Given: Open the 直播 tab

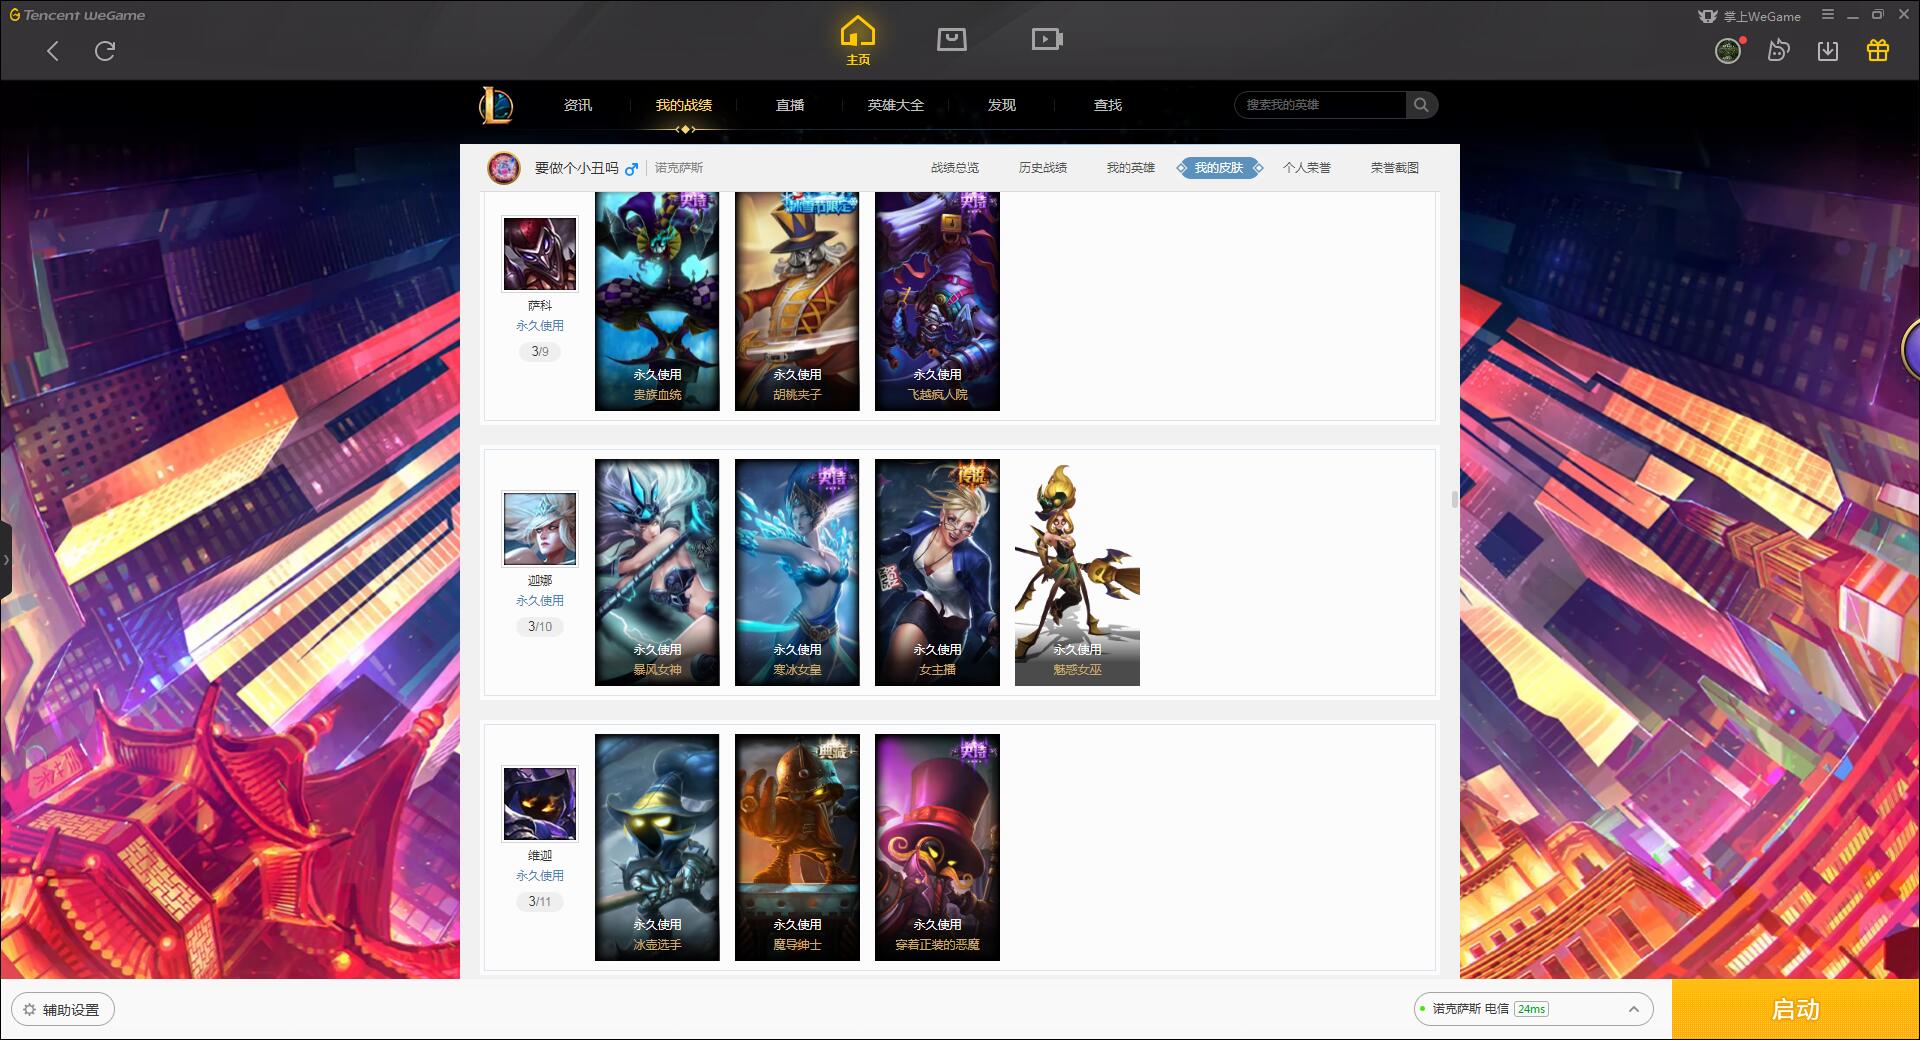Looking at the screenshot, I should tap(790, 105).
